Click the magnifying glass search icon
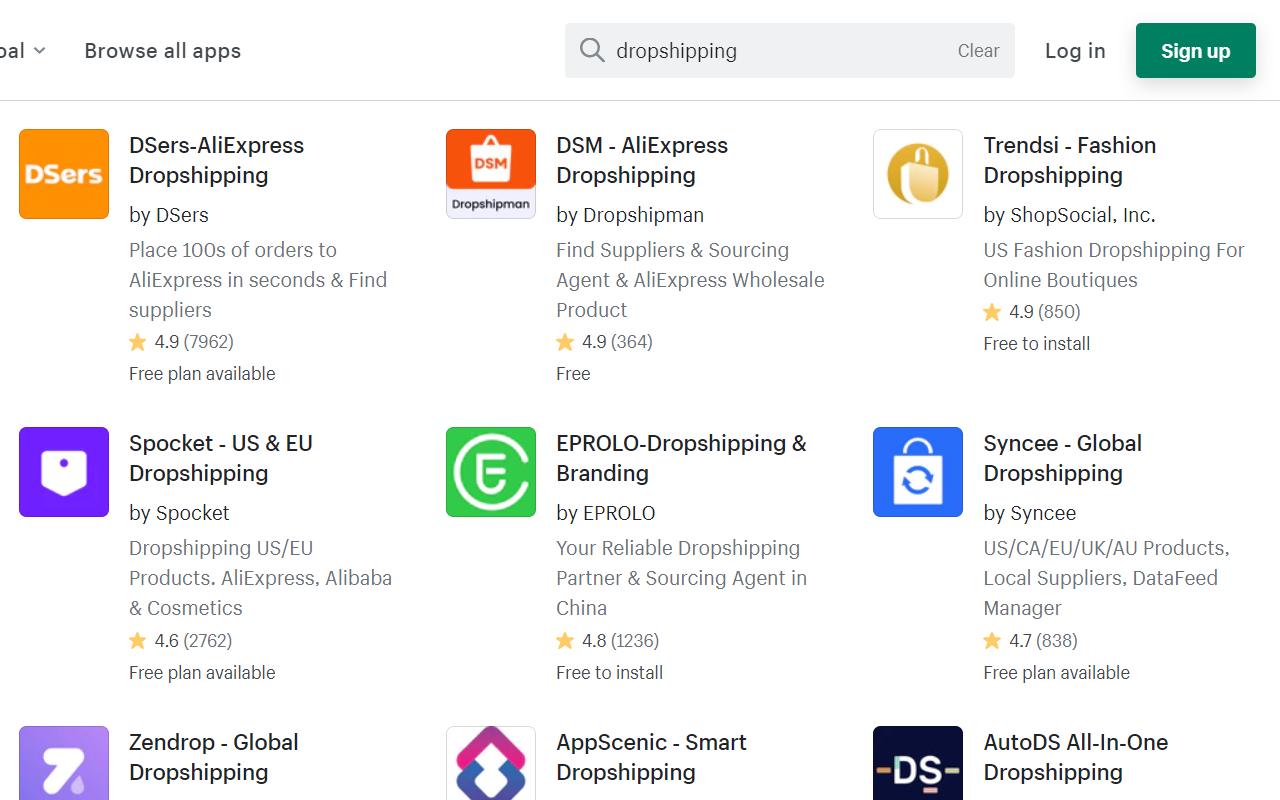Screen dimensions: 1280x800 (592, 50)
